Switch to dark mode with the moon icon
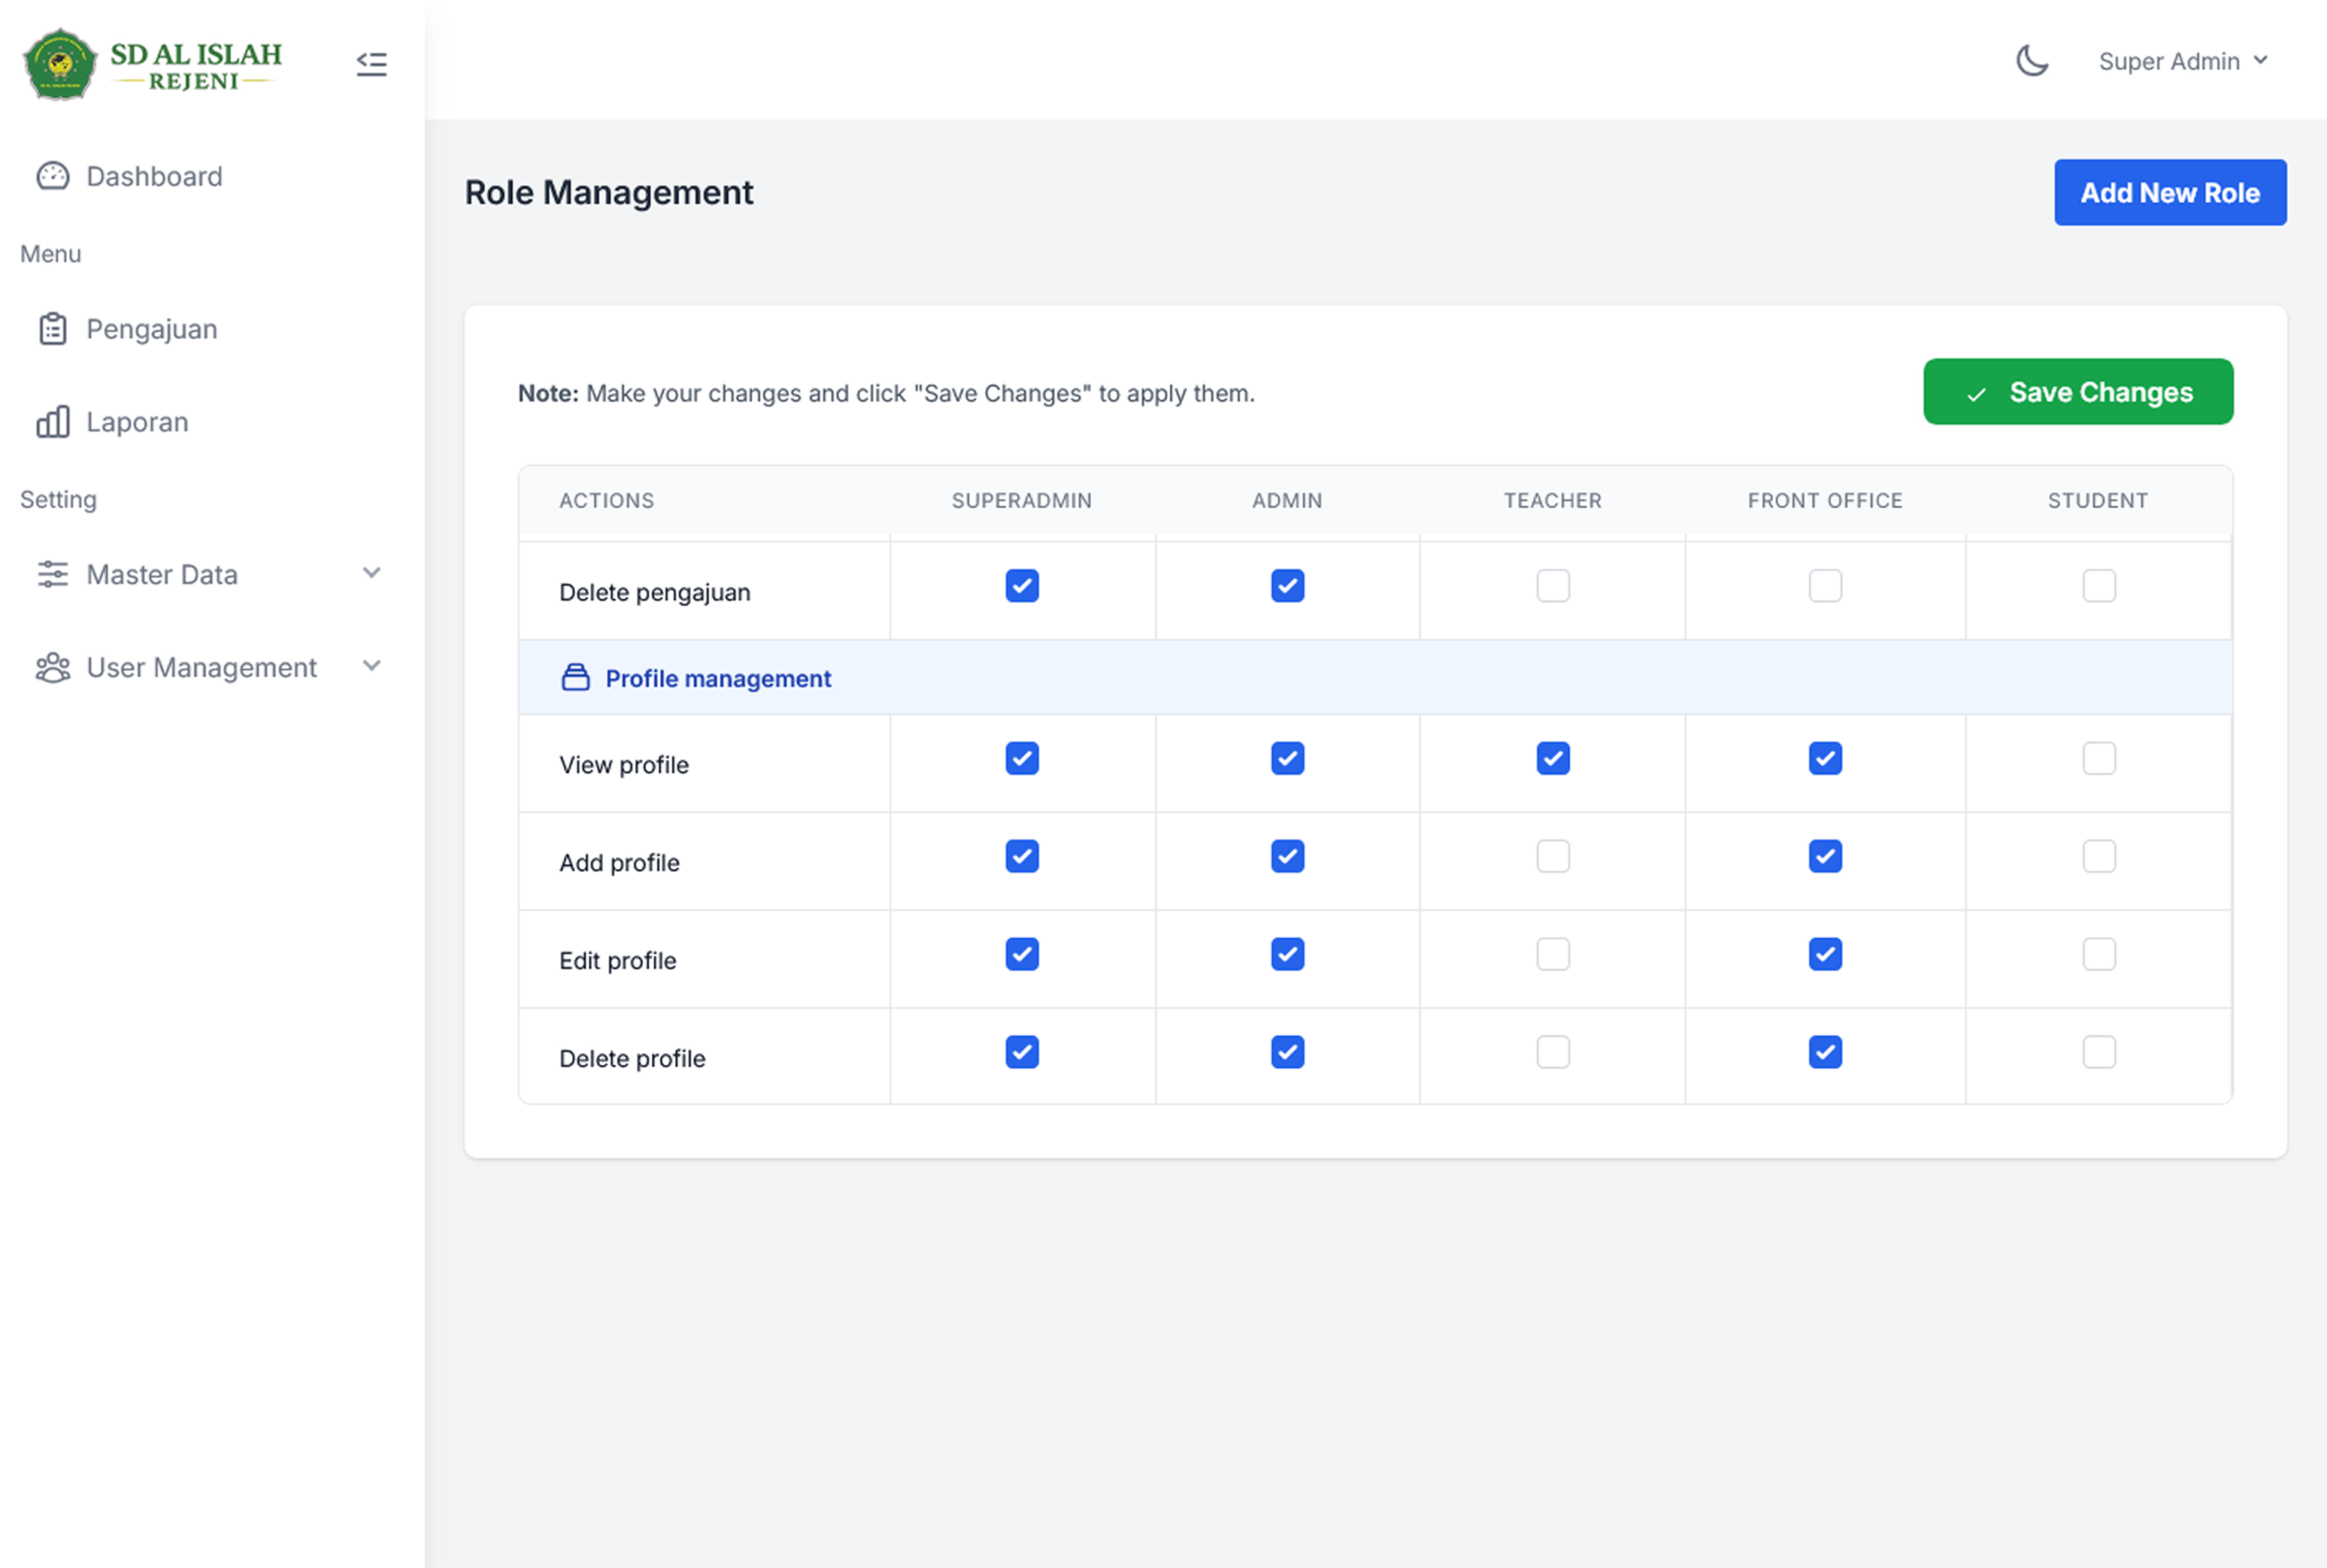 click(x=2031, y=61)
